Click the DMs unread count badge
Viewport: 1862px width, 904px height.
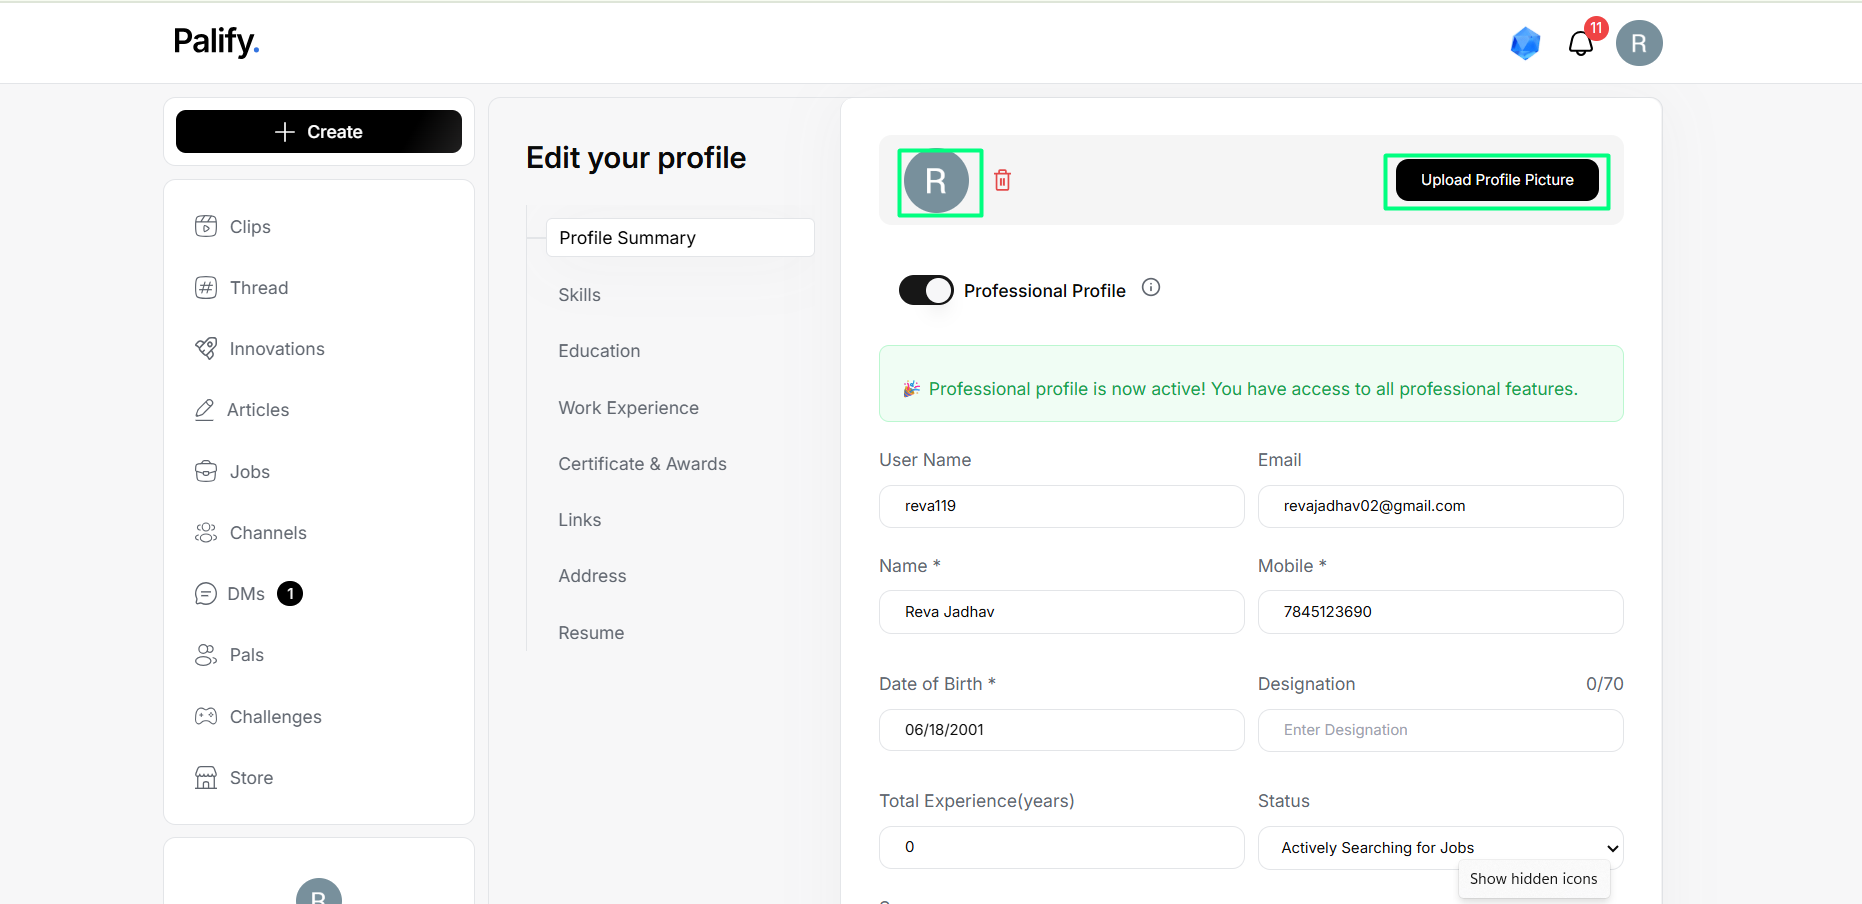290,594
